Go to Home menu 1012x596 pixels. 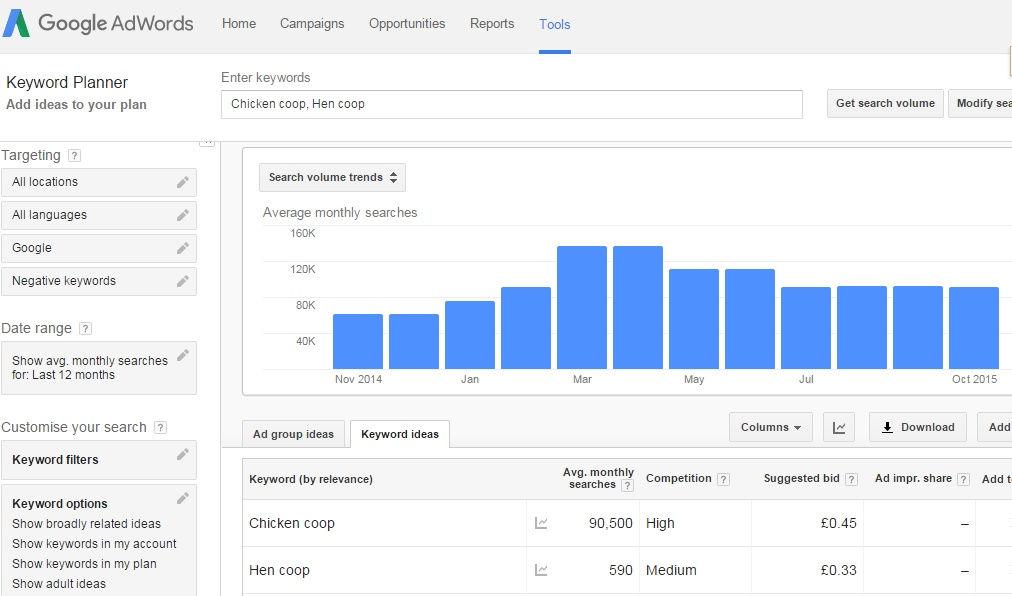point(239,24)
